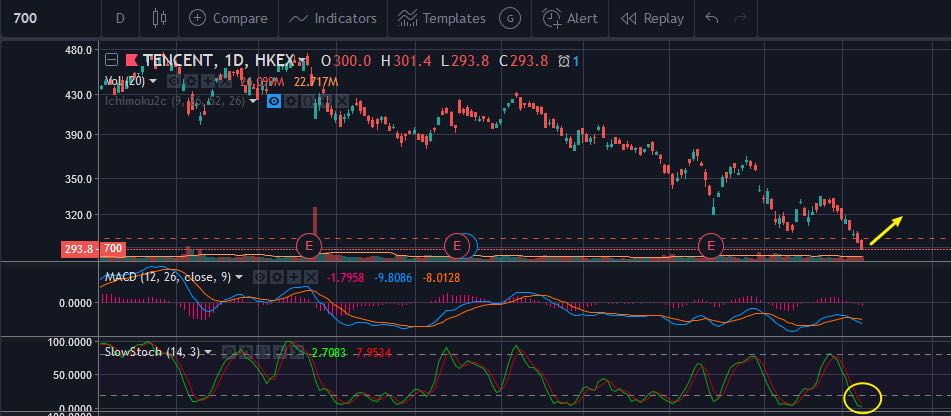Open the Ichimoku2c source code braces icon

pyautogui.click(x=308, y=101)
